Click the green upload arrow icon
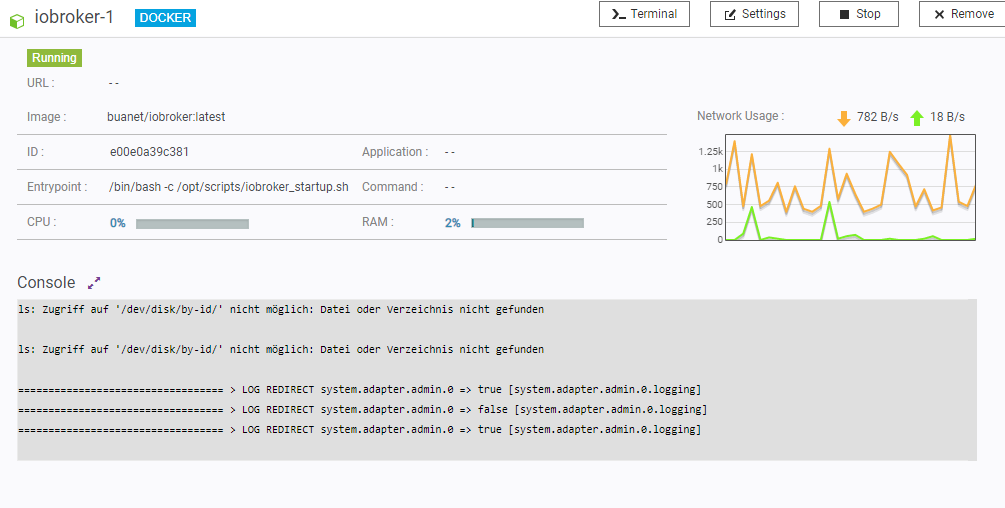1005x508 pixels. pyautogui.click(x=917, y=117)
